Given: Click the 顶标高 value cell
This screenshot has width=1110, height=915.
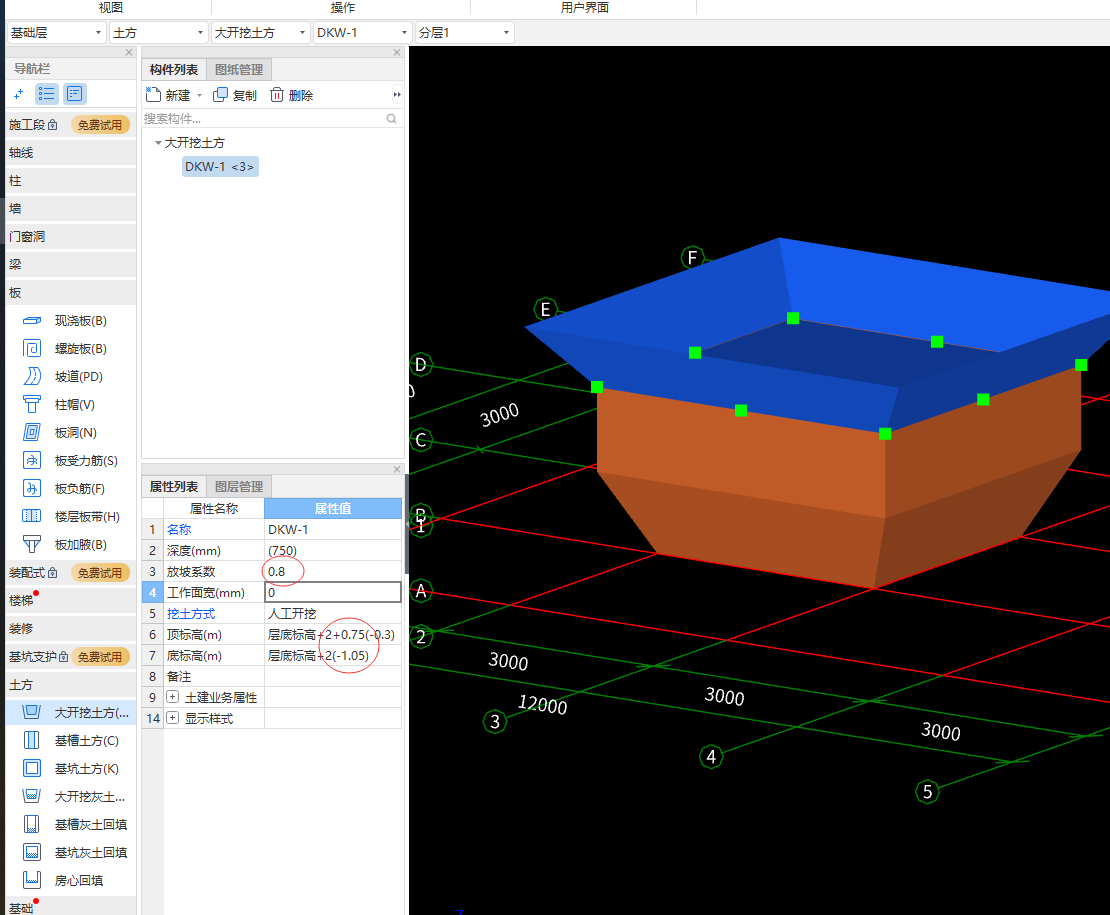Looking at the screenshot, I should point(333,635).
